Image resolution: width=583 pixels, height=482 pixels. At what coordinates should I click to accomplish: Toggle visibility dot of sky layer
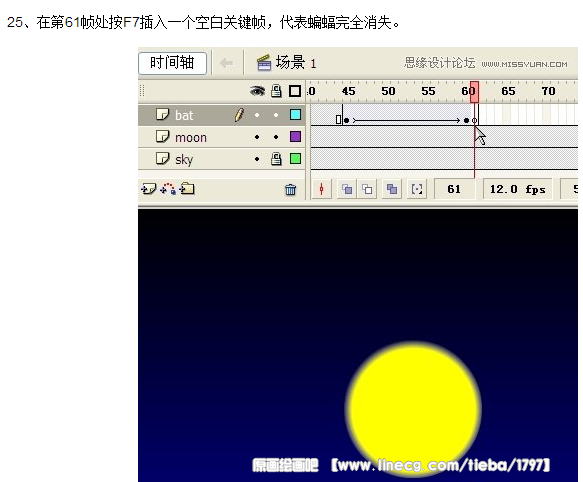coord(257,159)
